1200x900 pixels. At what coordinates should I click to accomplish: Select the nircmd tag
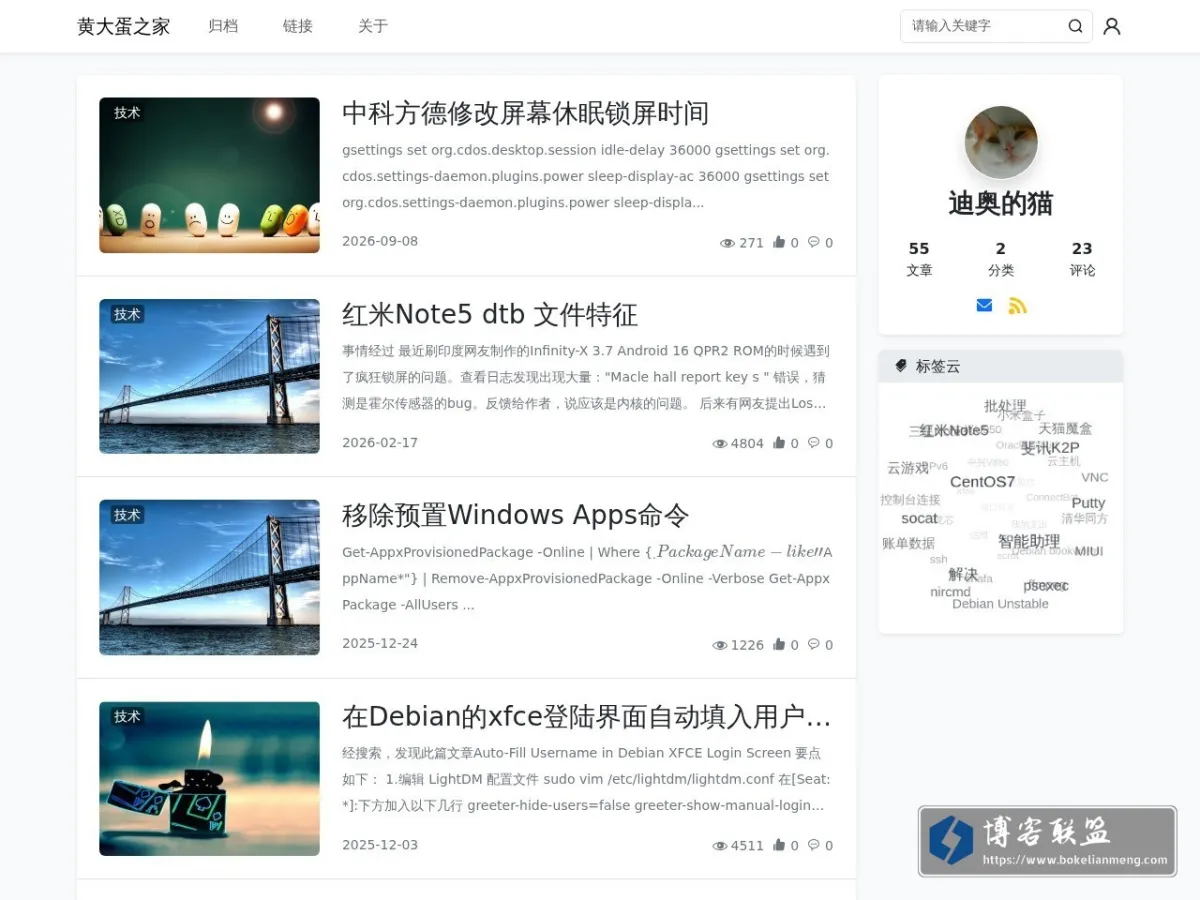click(950, 592)
